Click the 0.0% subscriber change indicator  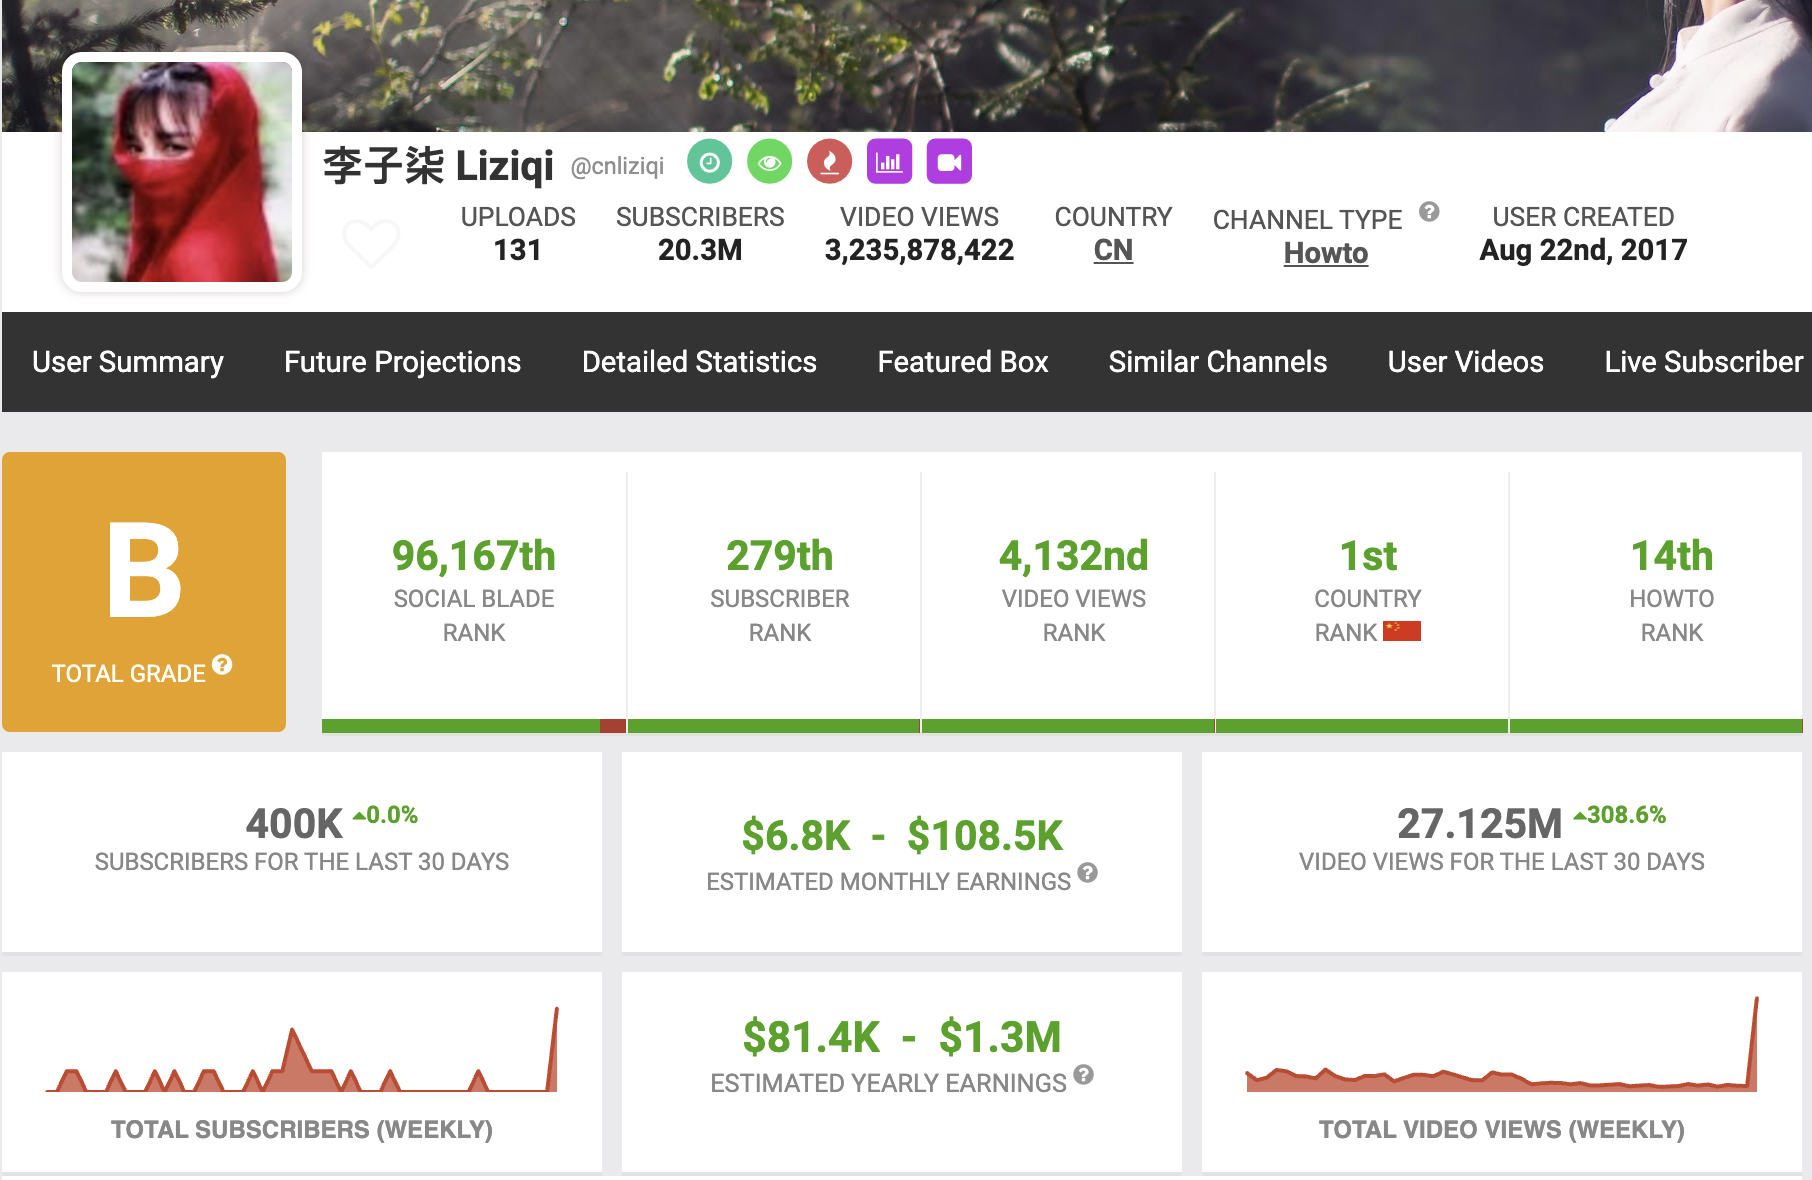click(385, 815)
